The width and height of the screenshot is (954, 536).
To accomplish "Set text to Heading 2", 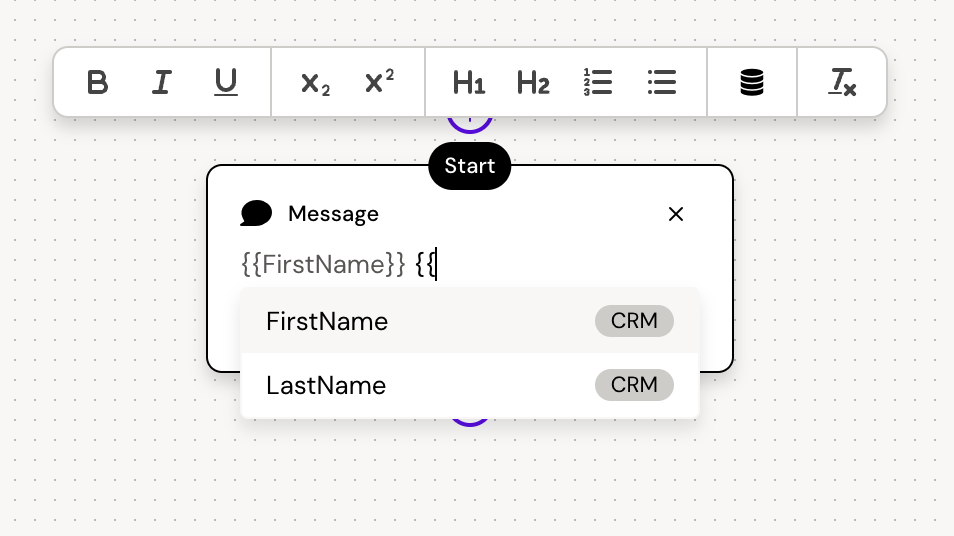I will (x=533, y=82).
